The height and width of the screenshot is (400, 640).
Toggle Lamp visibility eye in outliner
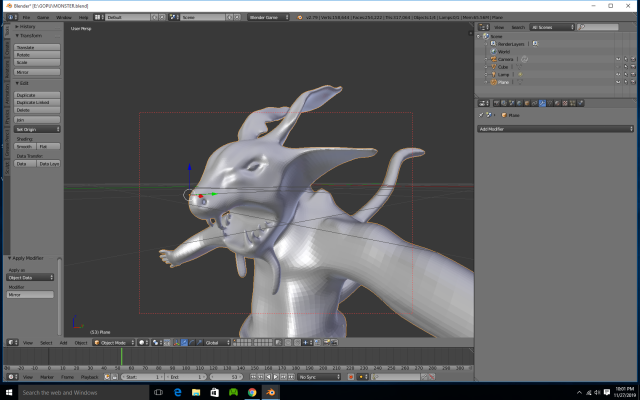click(x=618, y=75)
